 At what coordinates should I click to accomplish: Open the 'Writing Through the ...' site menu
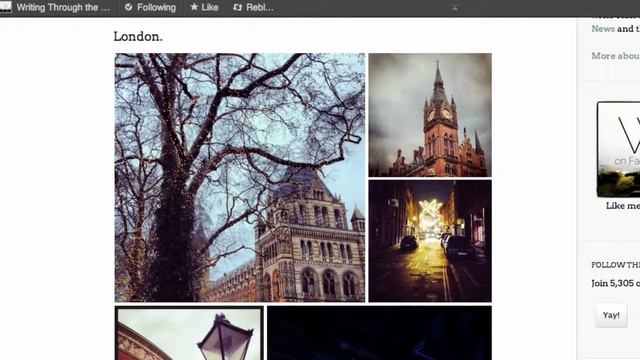[63, 7]
